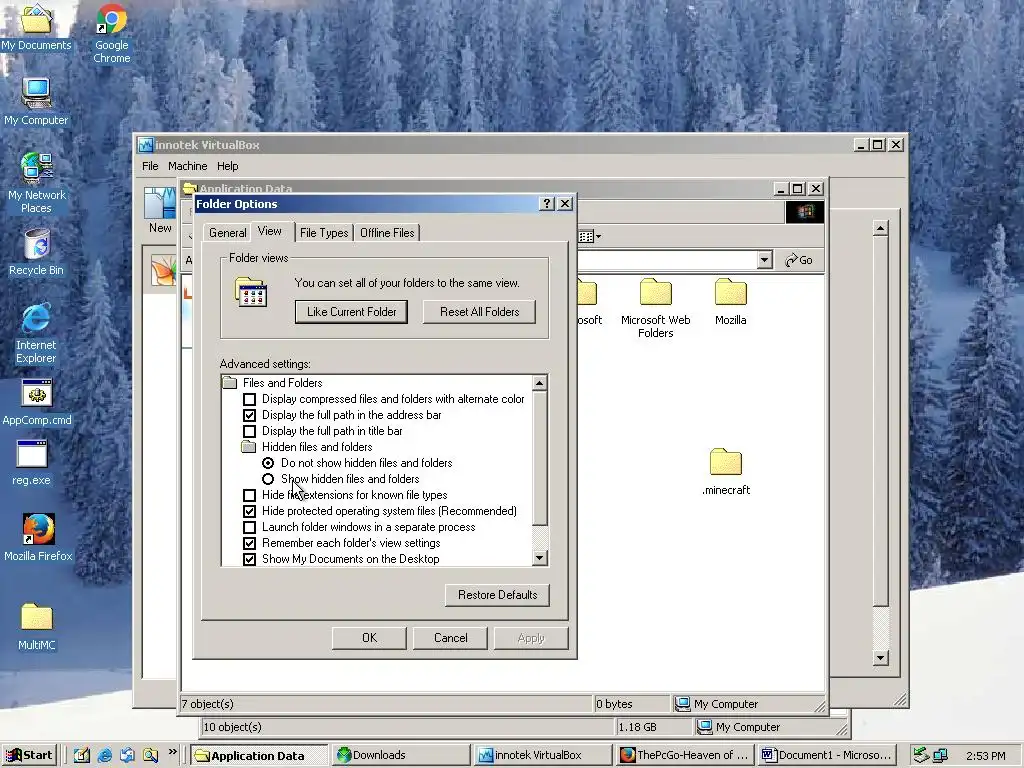Viewport: 1024px width, 768px height.
Task: Open the MultiMC desktop folder
Action: click(x=37, y=627)
